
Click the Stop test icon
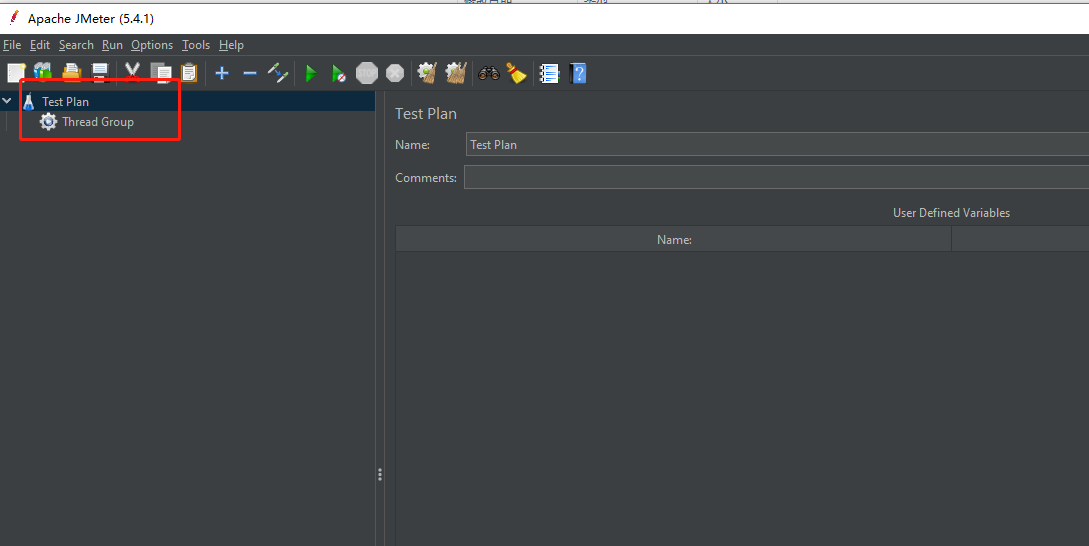pyautogui.click(x=367, y=73)
